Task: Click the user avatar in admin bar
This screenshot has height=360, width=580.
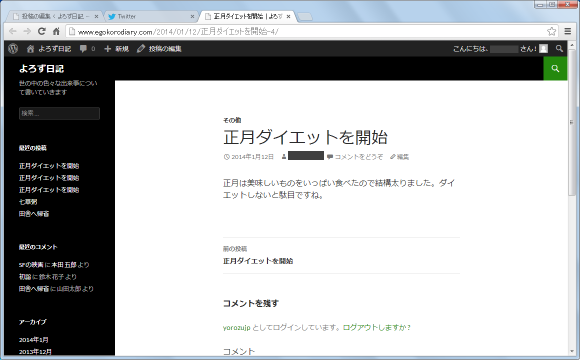Action: 543,48
